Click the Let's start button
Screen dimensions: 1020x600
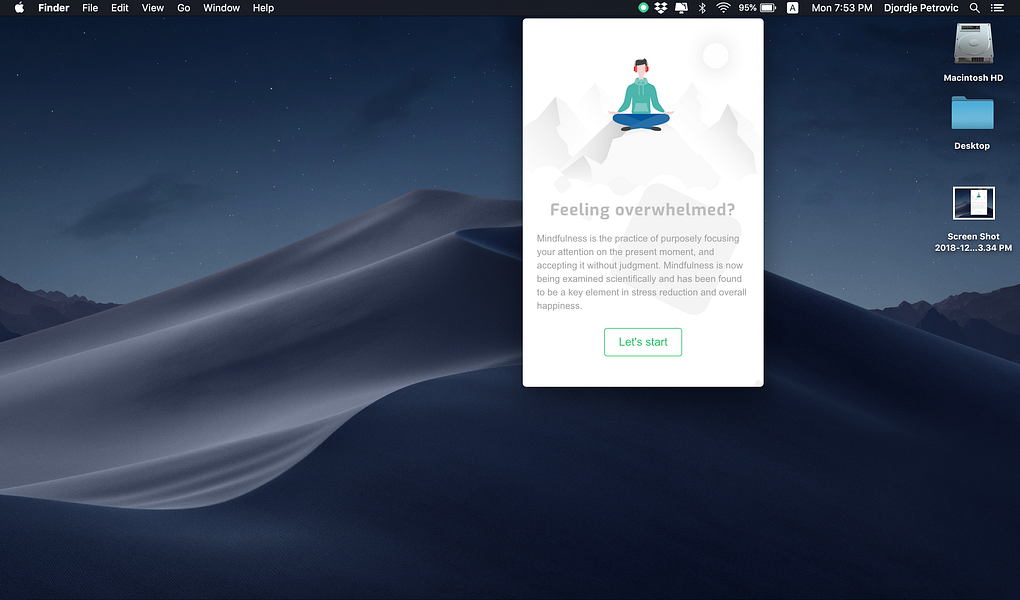(643, 342)
